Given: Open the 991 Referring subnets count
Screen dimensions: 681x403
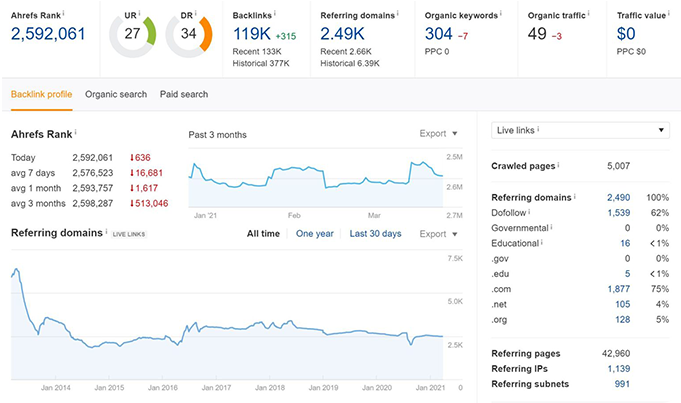Looking at the screenshot, I should [622, 384].
